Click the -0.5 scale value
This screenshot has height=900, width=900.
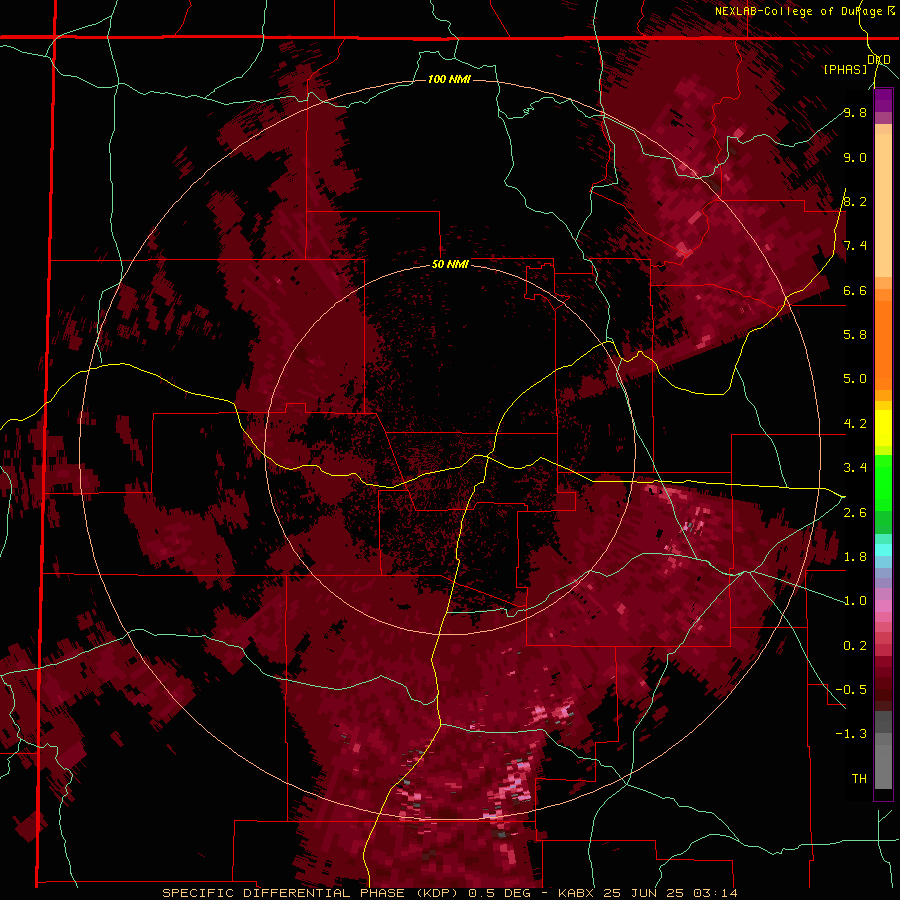point(851,690)
